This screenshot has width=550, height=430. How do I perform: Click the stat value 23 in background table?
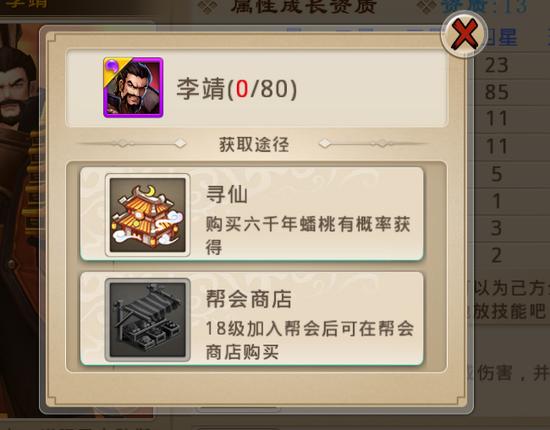pos(497,65)
